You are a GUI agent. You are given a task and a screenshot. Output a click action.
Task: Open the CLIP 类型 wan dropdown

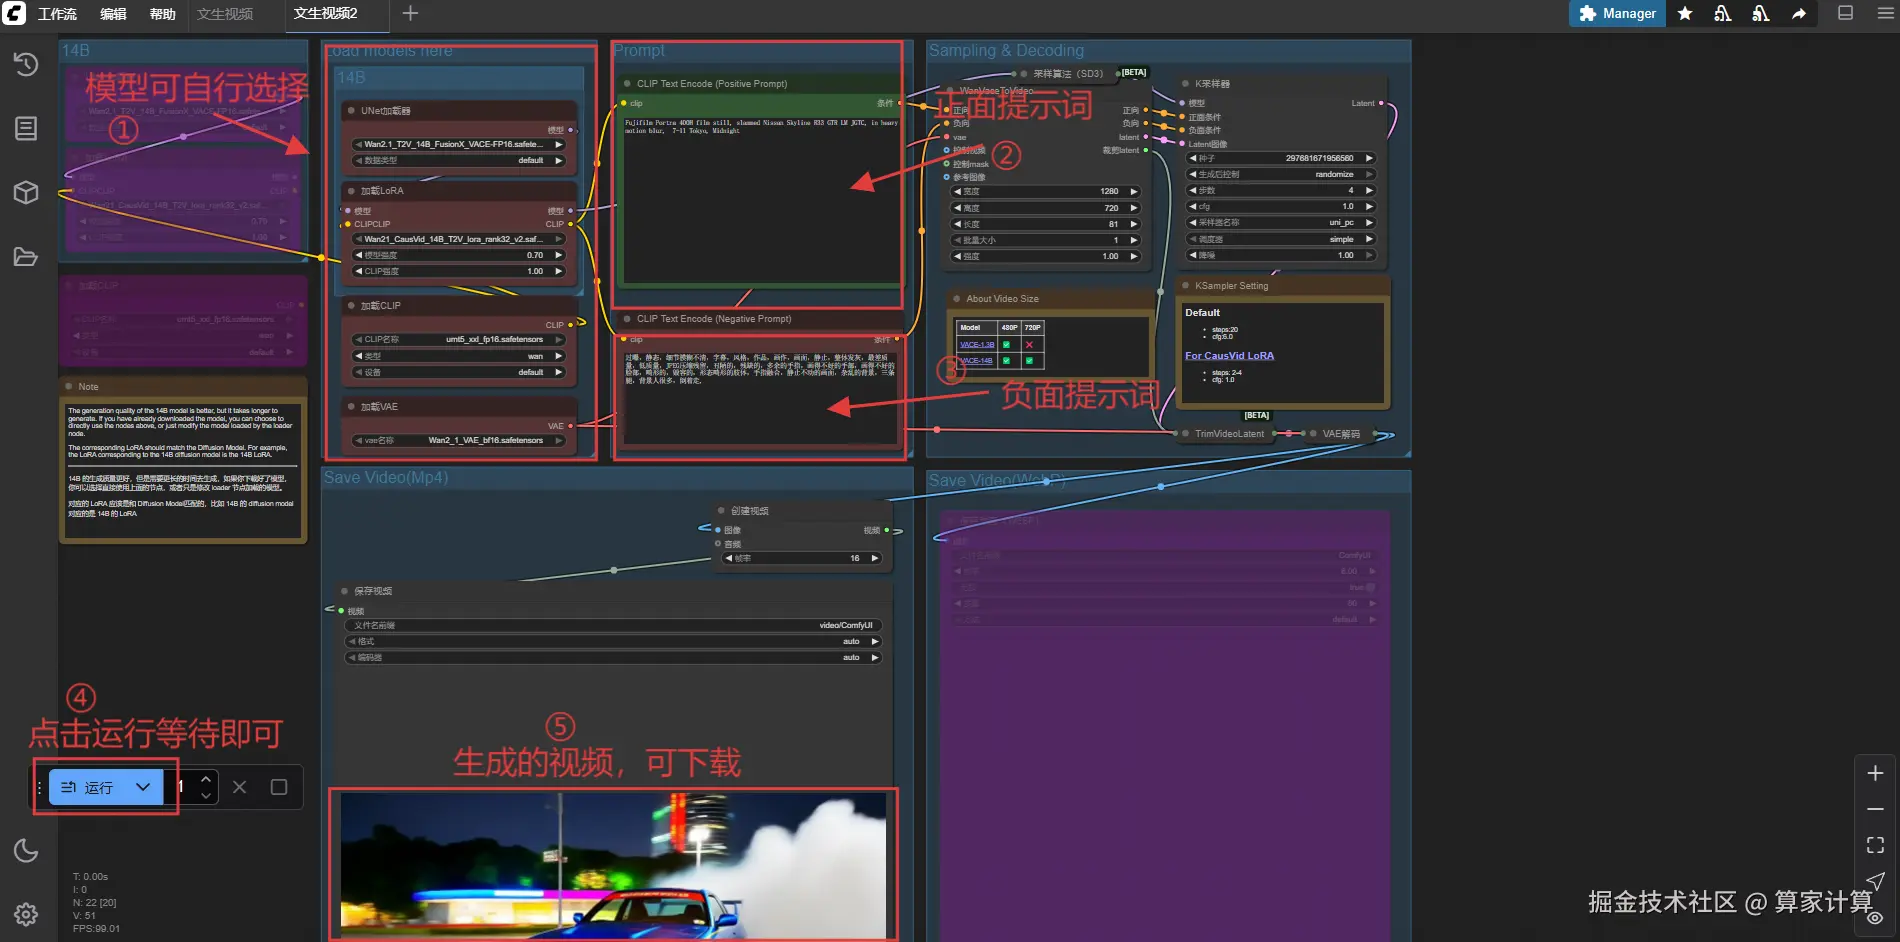pyautogui.click(x=460, y=356)
